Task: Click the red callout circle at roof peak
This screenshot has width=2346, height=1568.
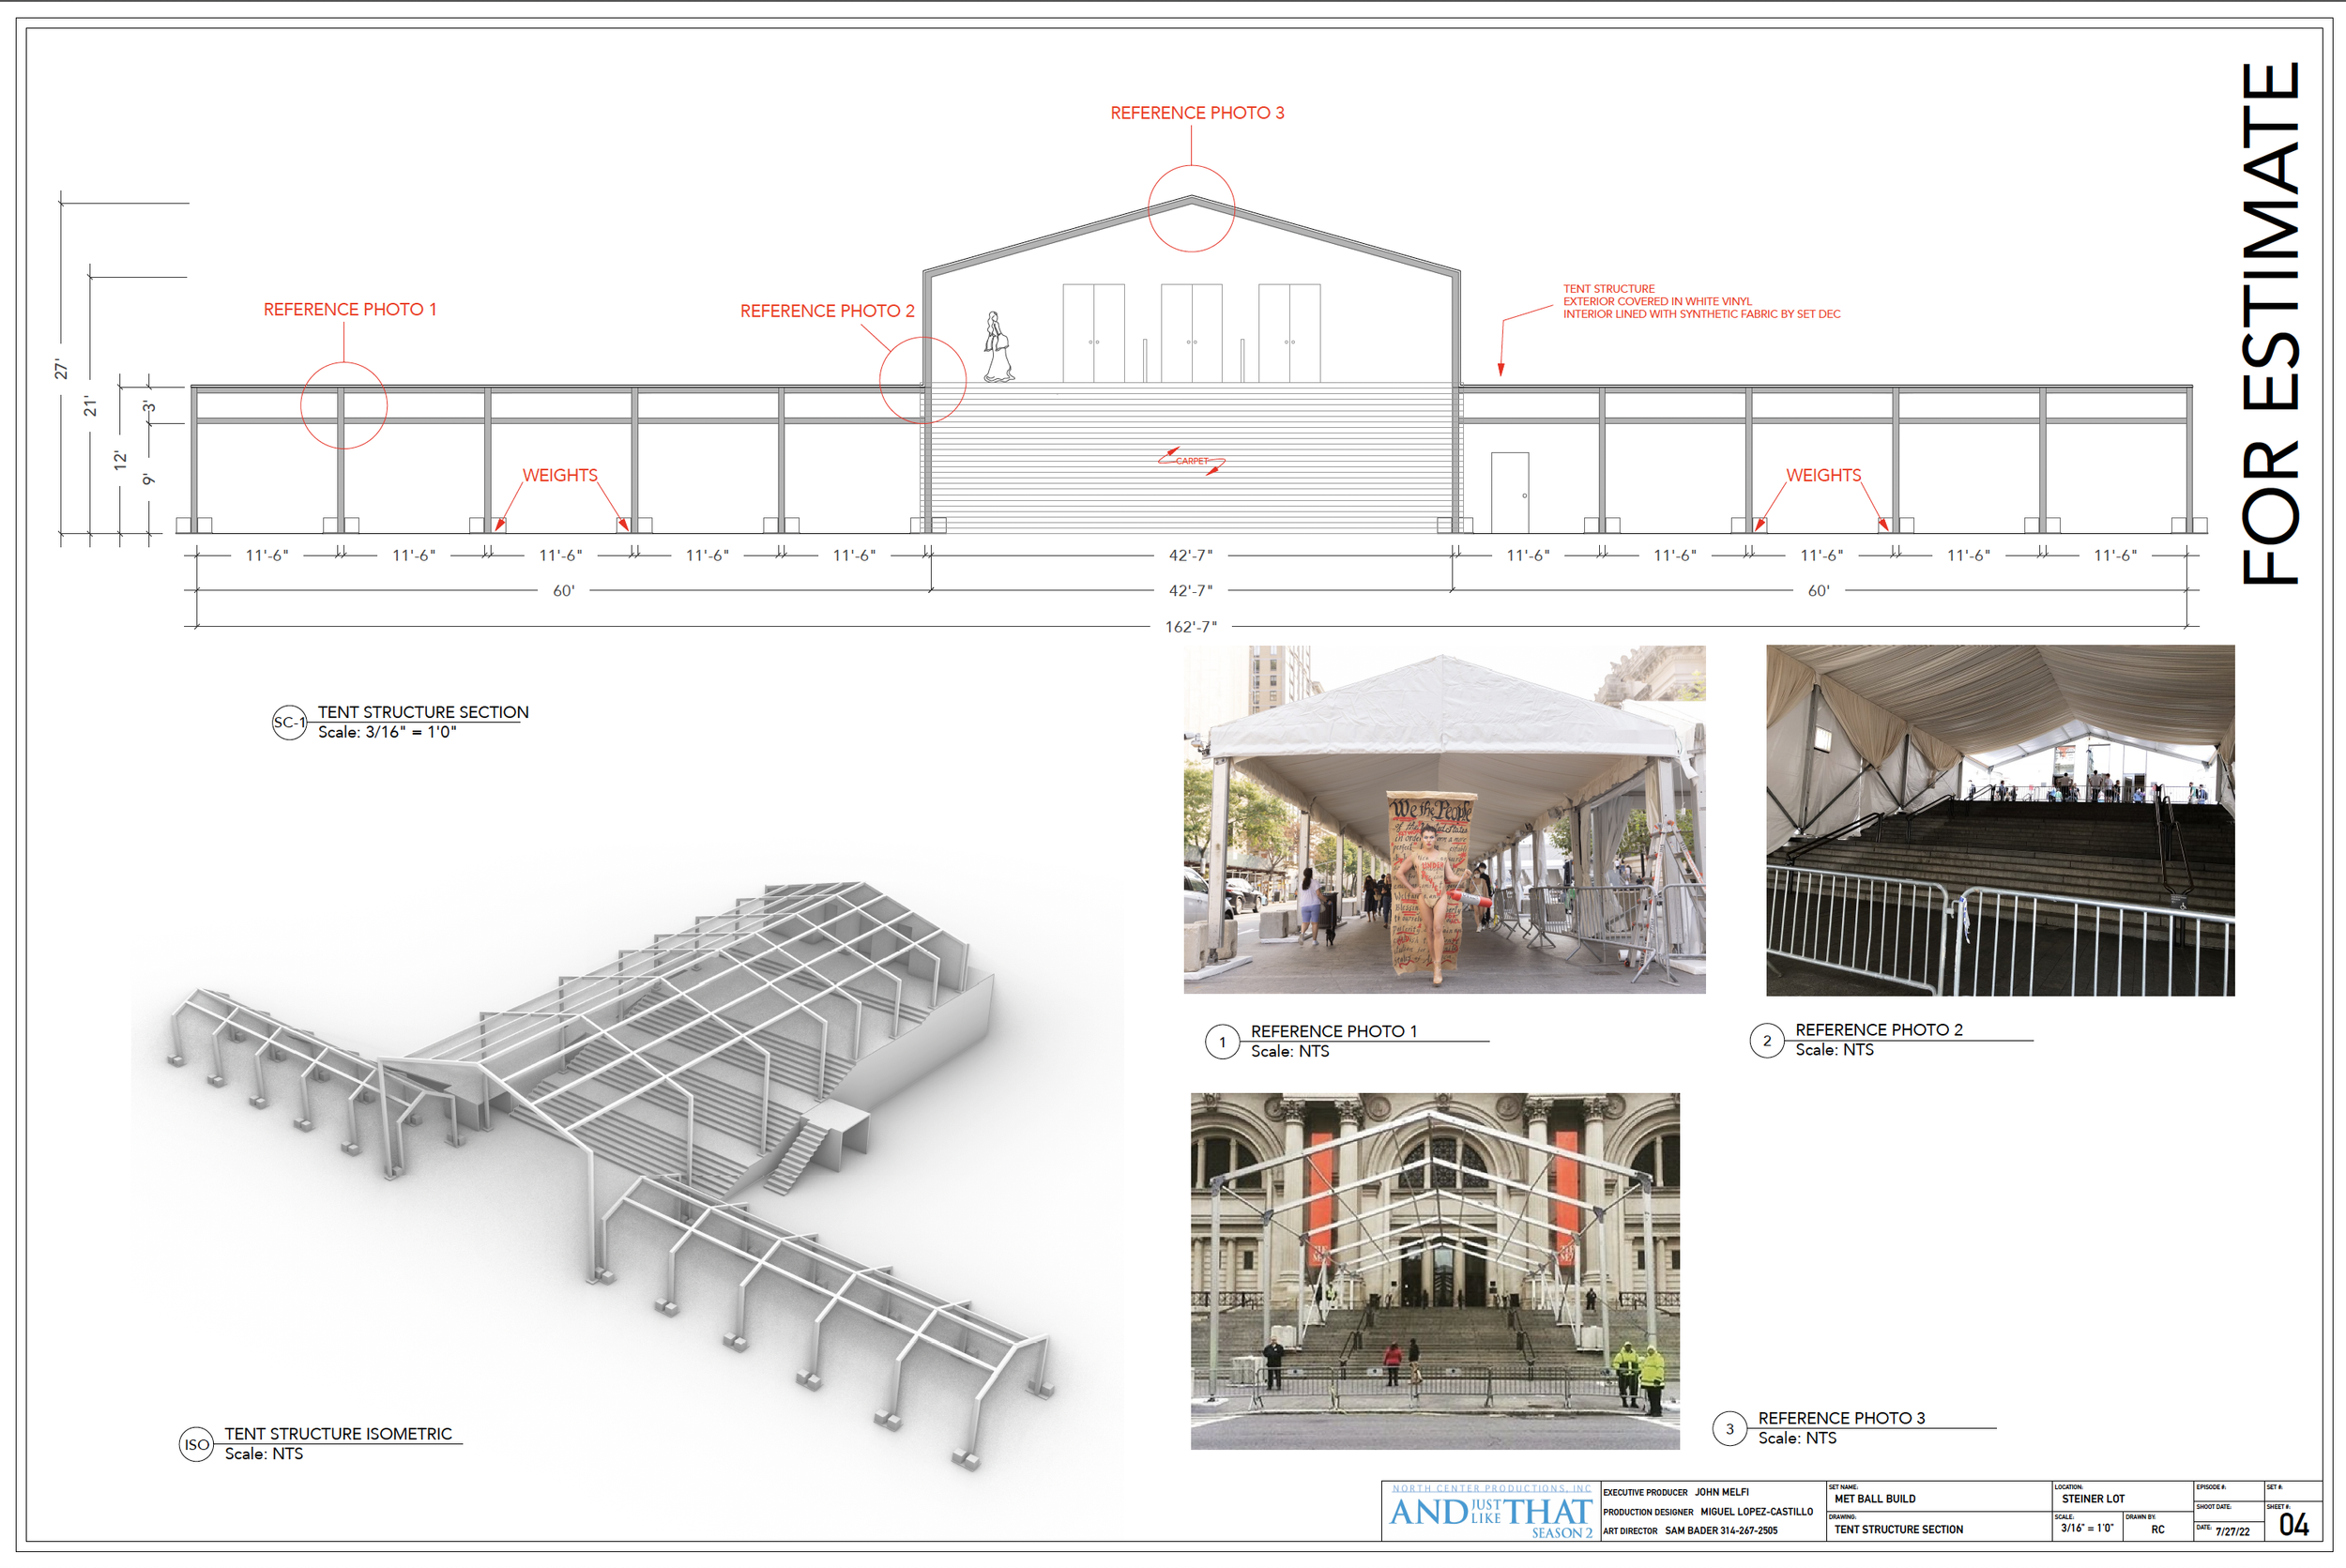Action: (x=1191, y=209)
